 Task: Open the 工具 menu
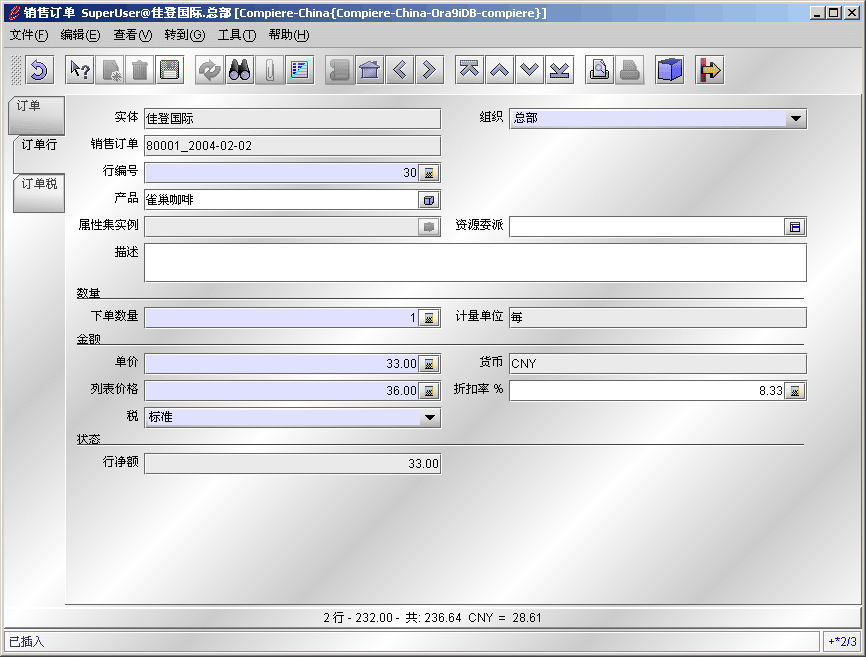point(236,35)
